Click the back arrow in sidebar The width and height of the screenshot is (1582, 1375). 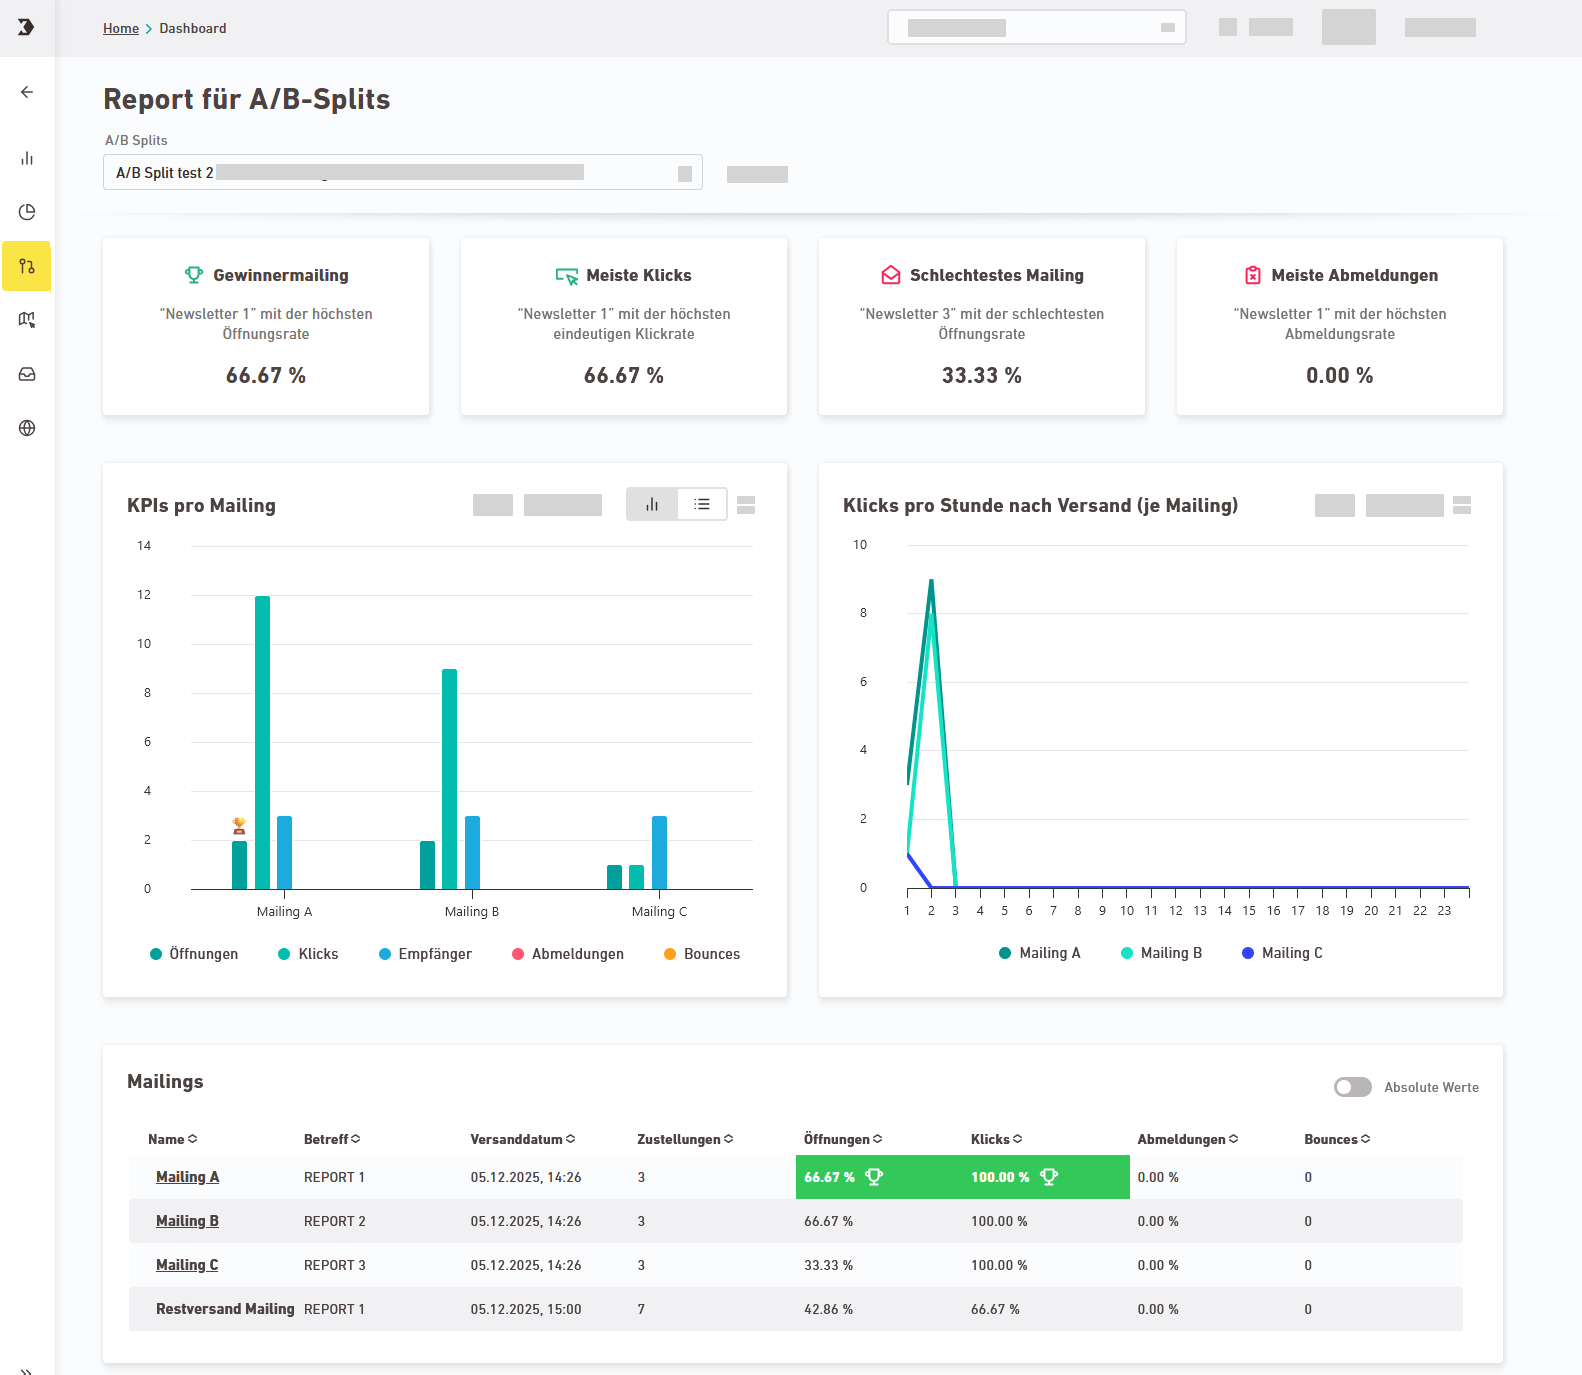pos(27,92)
